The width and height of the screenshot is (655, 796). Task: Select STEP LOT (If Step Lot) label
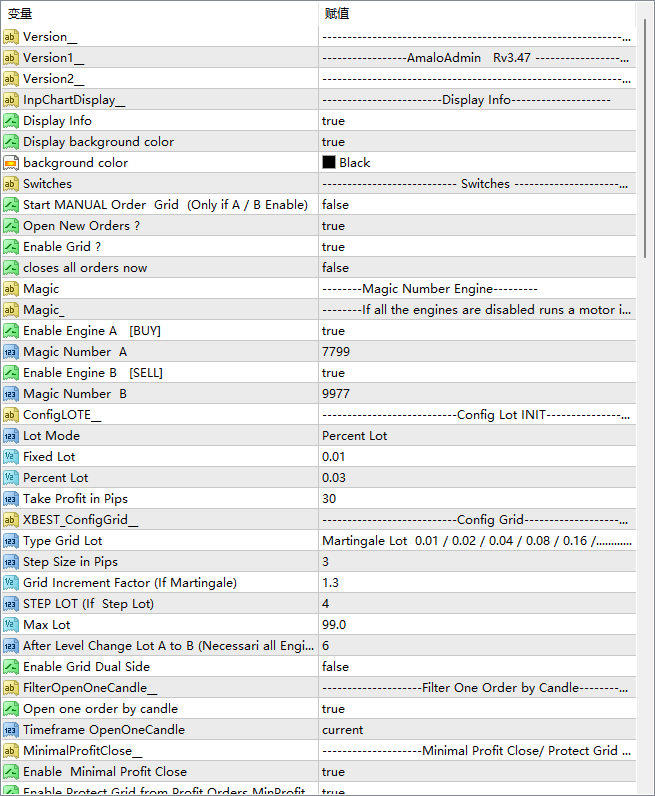(x=88, y=604)
